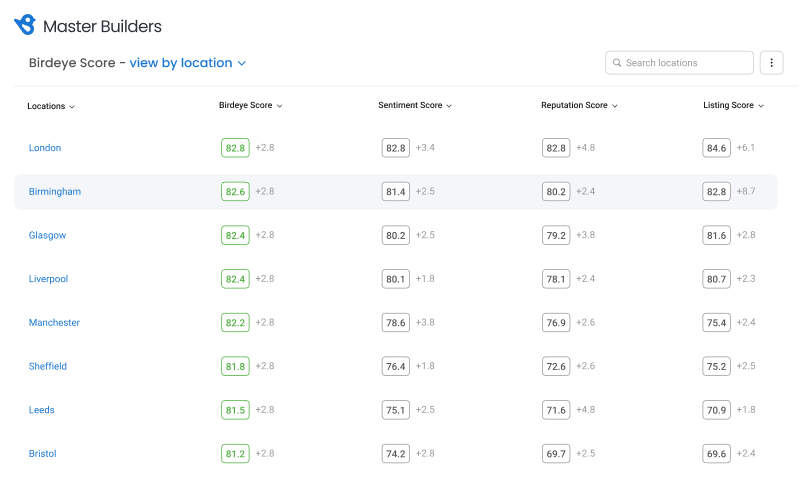Click Birmingham's Reputation Score 80.2
This screenshot has width=812, height=479.
[556, 192]
